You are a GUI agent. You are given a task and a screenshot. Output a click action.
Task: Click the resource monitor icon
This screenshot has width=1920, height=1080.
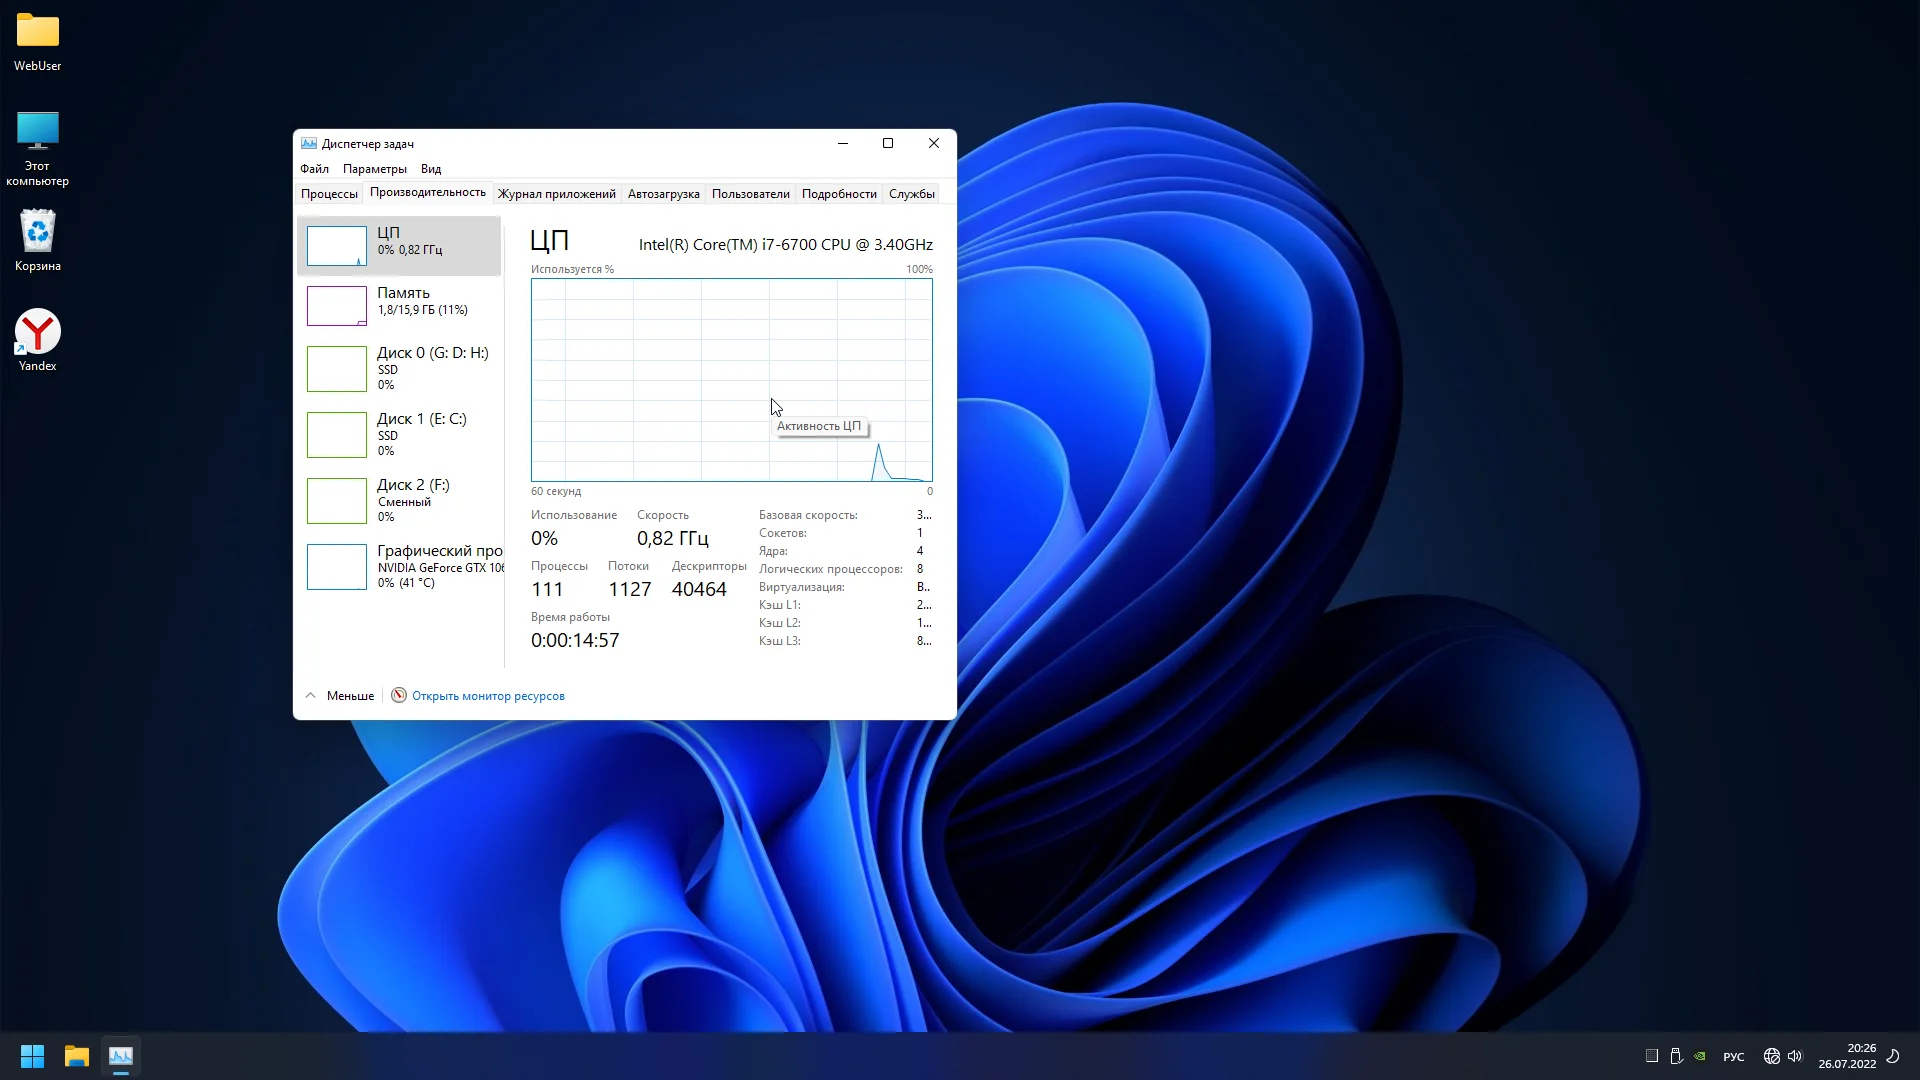399,696
